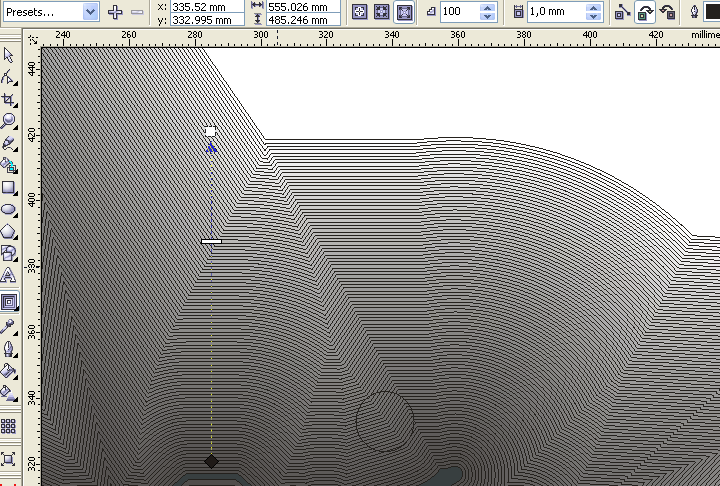Screen dimensions: 720x486
Task: Decrease contour offset value
Action: point(593,17)
